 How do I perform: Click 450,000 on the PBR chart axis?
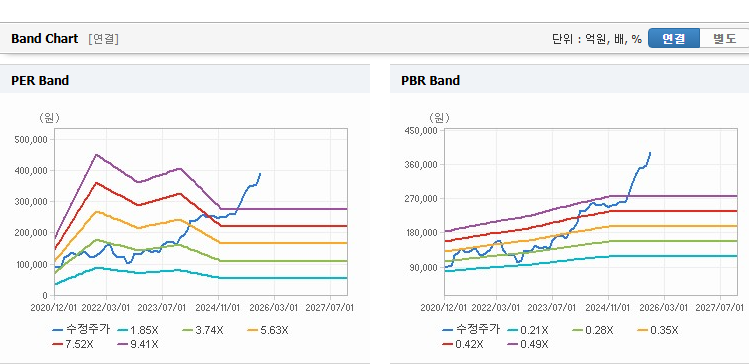pyautogui.click(x=422, y=130)
